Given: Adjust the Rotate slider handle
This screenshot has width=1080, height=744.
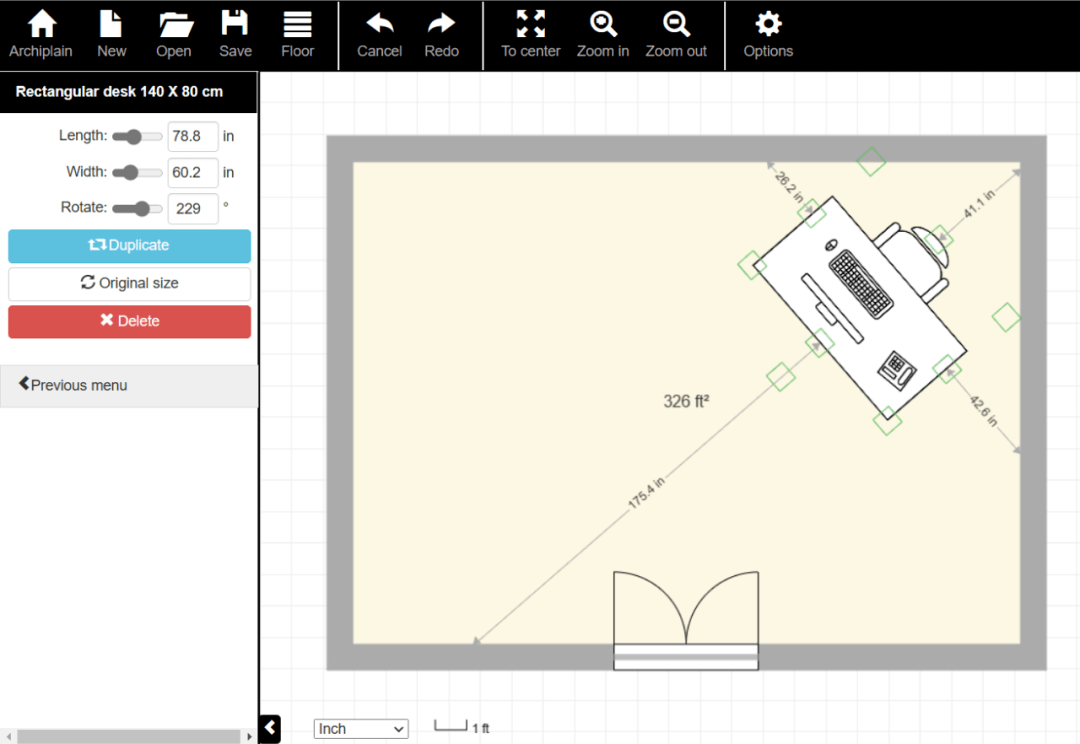Looking at the screenshot, I should (143, 209).
